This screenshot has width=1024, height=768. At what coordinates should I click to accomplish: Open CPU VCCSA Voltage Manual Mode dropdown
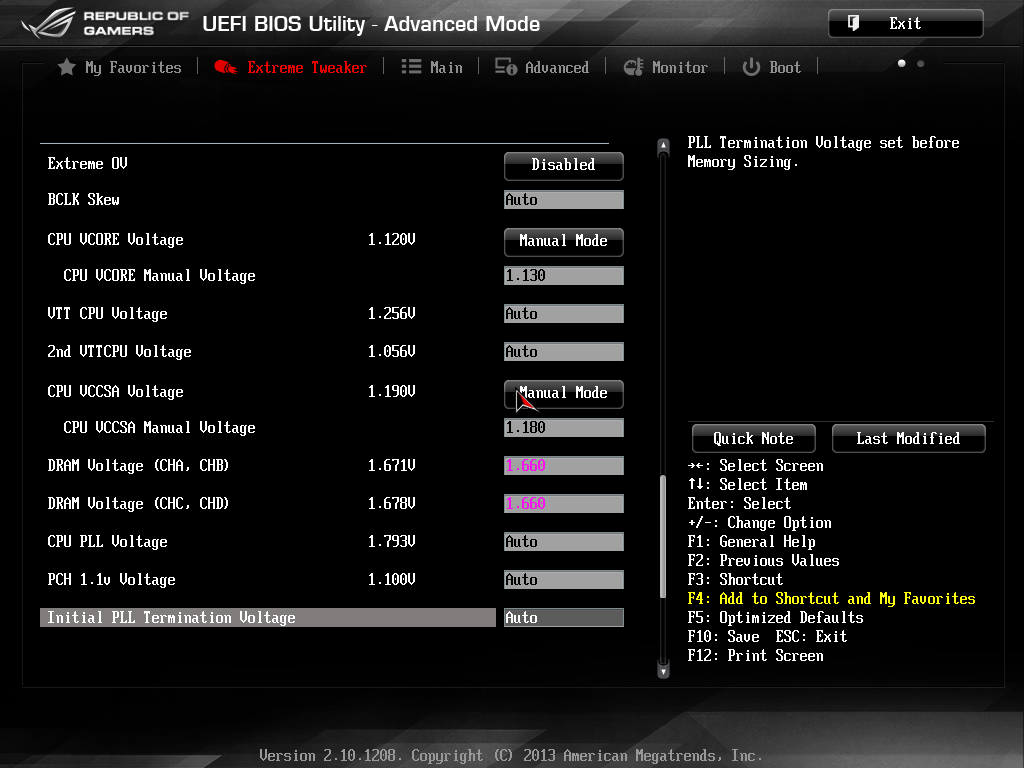click(563, 393)
